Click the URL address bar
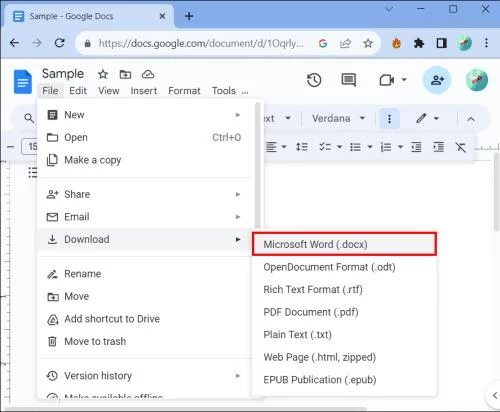500x412 pixels. coord(201,43)
